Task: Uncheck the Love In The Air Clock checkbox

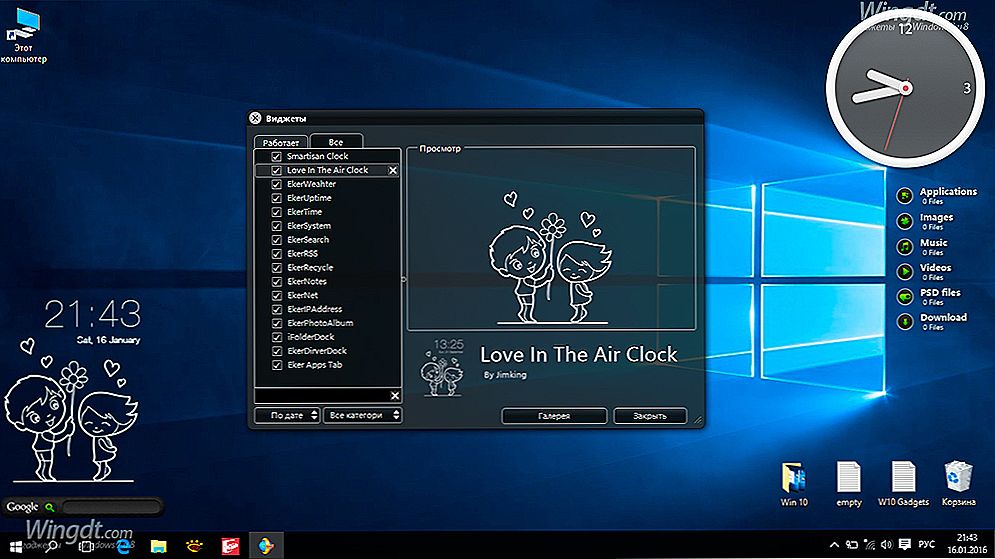Action: coord(277,170)
